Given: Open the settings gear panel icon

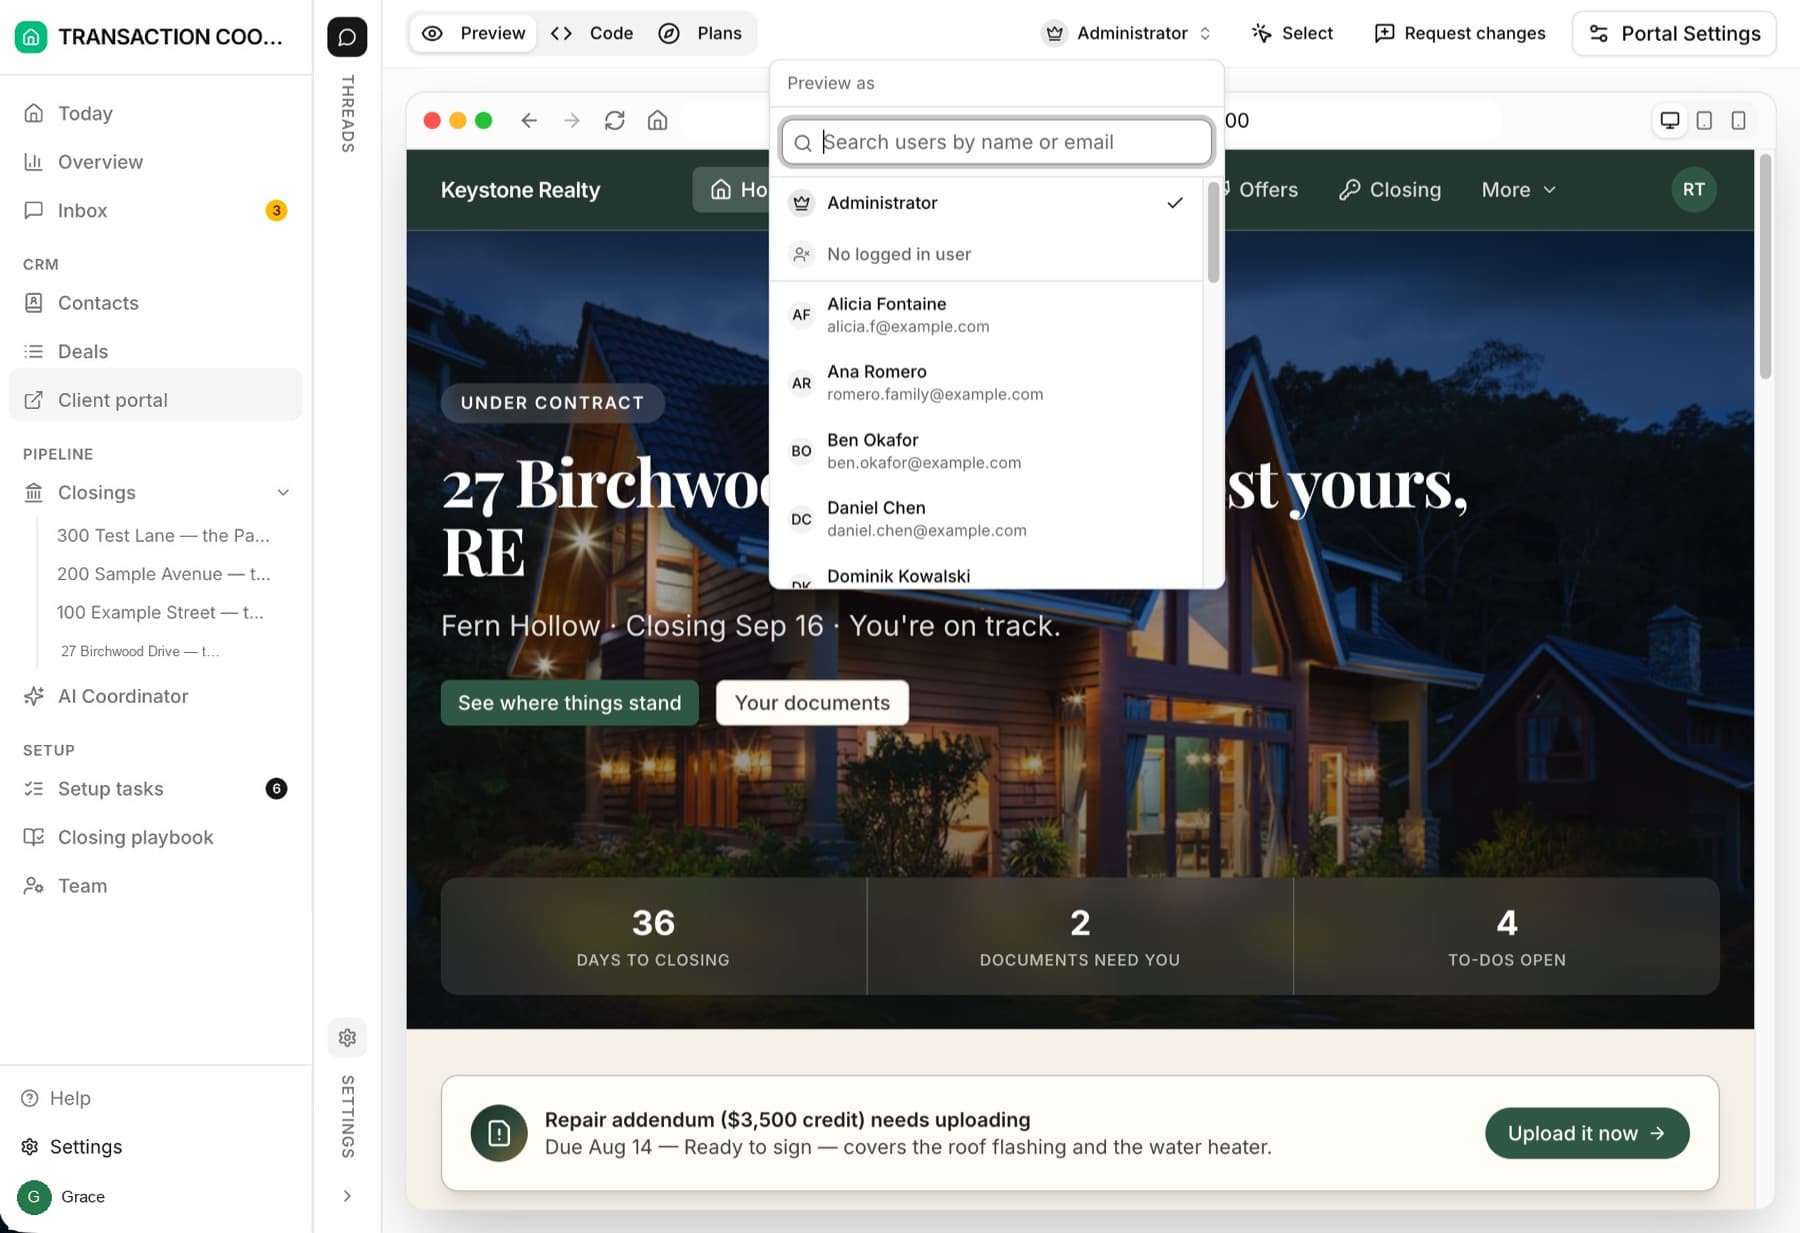Looking at the screenshot, I should coord(347,1037).
